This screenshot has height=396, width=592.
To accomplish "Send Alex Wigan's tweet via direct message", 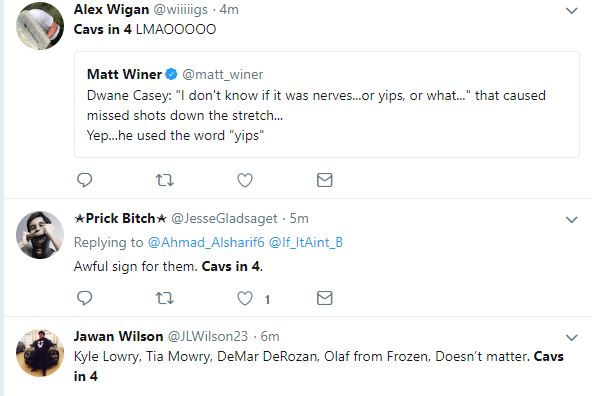I will point(325,180).
